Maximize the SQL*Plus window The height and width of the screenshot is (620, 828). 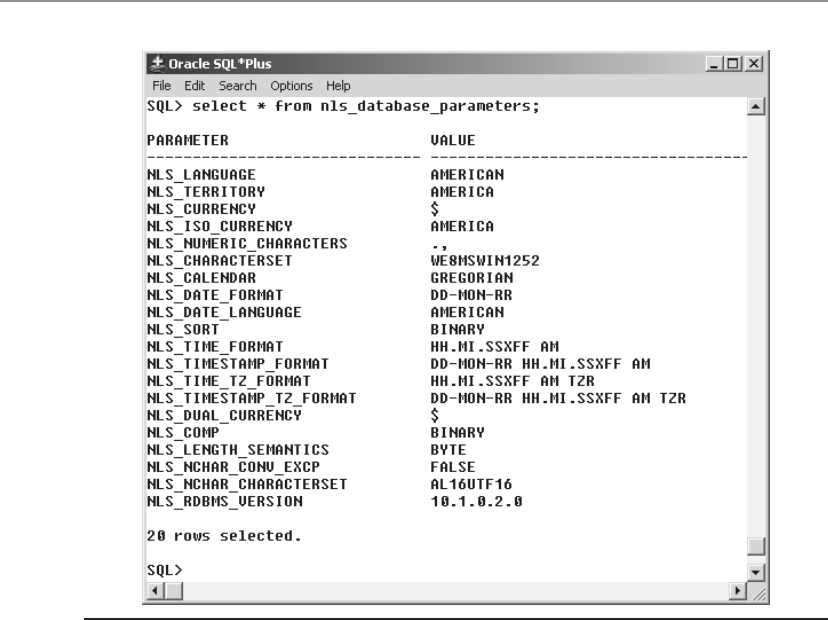(733, 64)
